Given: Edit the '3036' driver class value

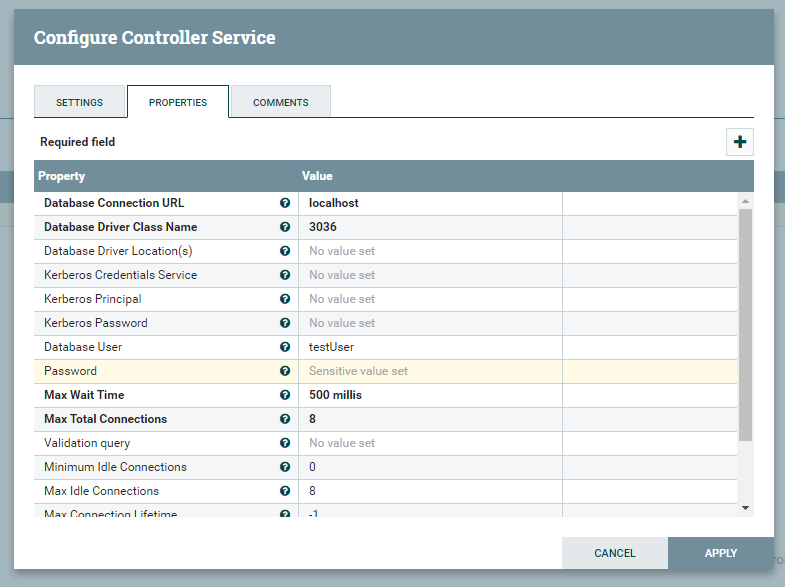Looking at the screenshot, I should [430, 227].
